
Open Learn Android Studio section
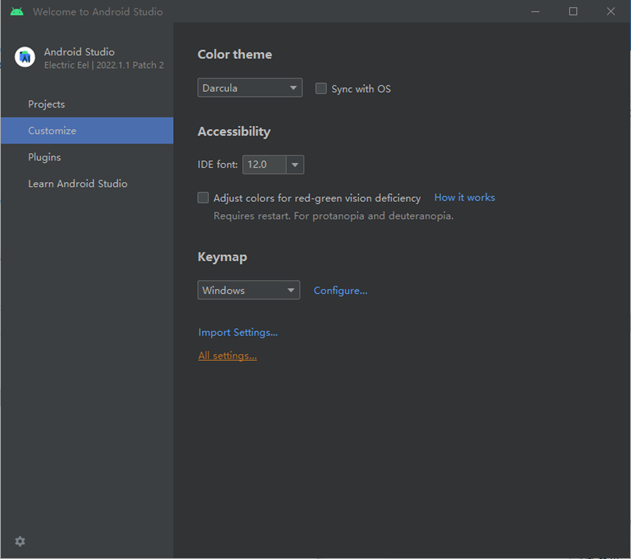(x=87, y=184)
